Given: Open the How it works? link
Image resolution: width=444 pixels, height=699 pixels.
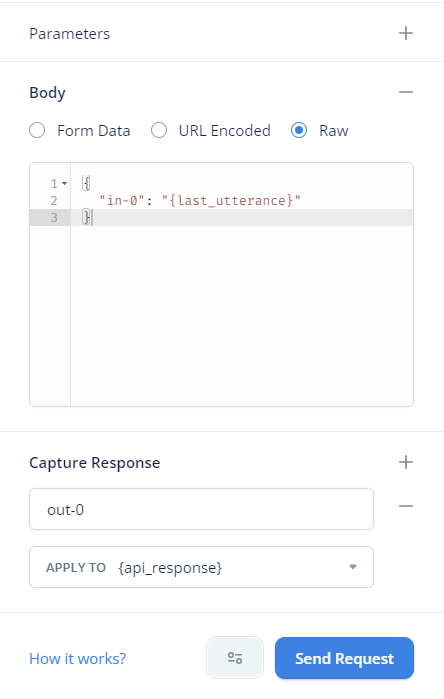Looking at the screenshot, I should pos(78,658).
